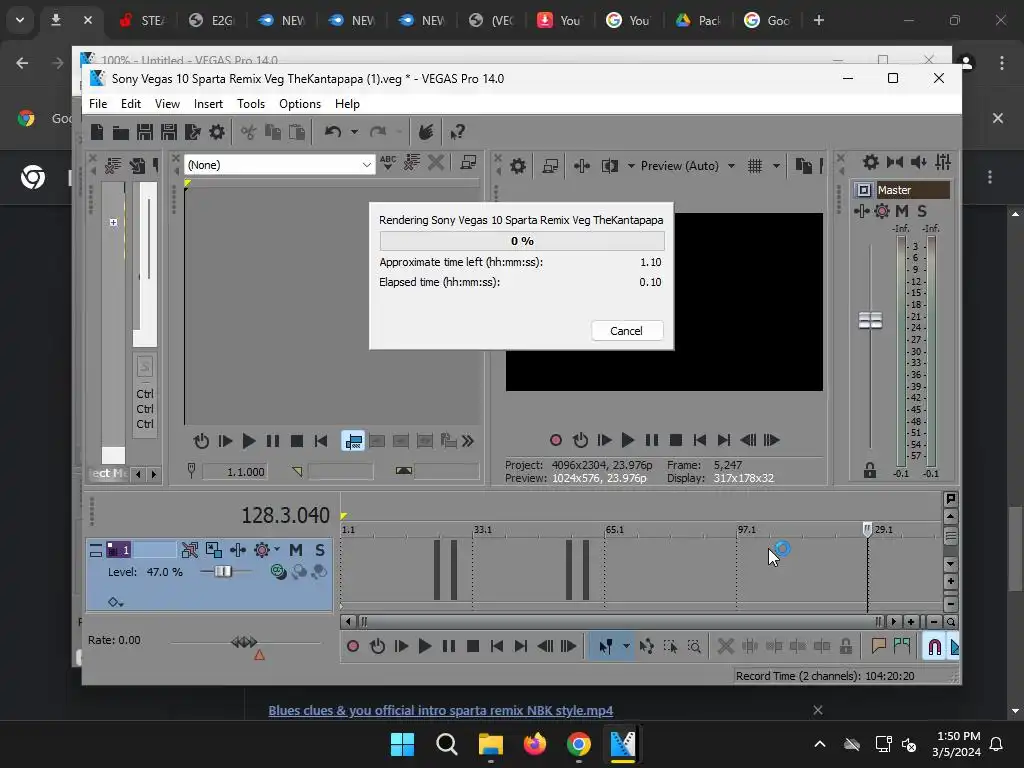Screen dimensions: 1024x768
Task: Expand the Undo history dropdown arrow
Action: point(354,132)
